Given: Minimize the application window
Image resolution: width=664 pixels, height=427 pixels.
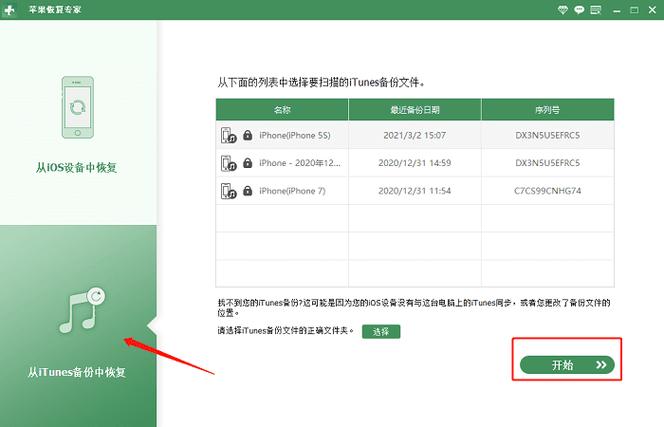Looking at the screenshot, I should pos(617,10).
